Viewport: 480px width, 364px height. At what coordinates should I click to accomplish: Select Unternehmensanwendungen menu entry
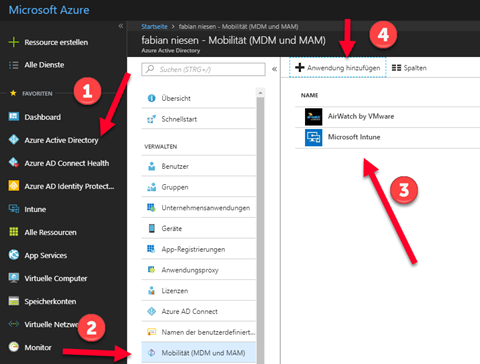coord(198,208)
